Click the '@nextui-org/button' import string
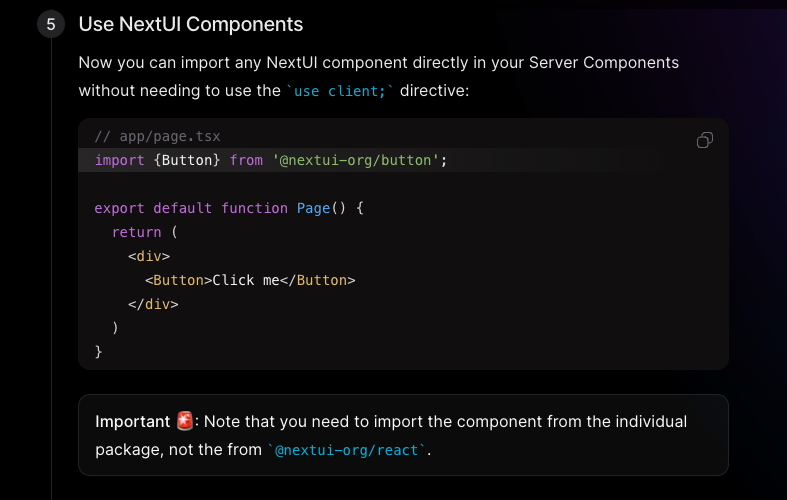Screen dimensions: 787x500 355,160
